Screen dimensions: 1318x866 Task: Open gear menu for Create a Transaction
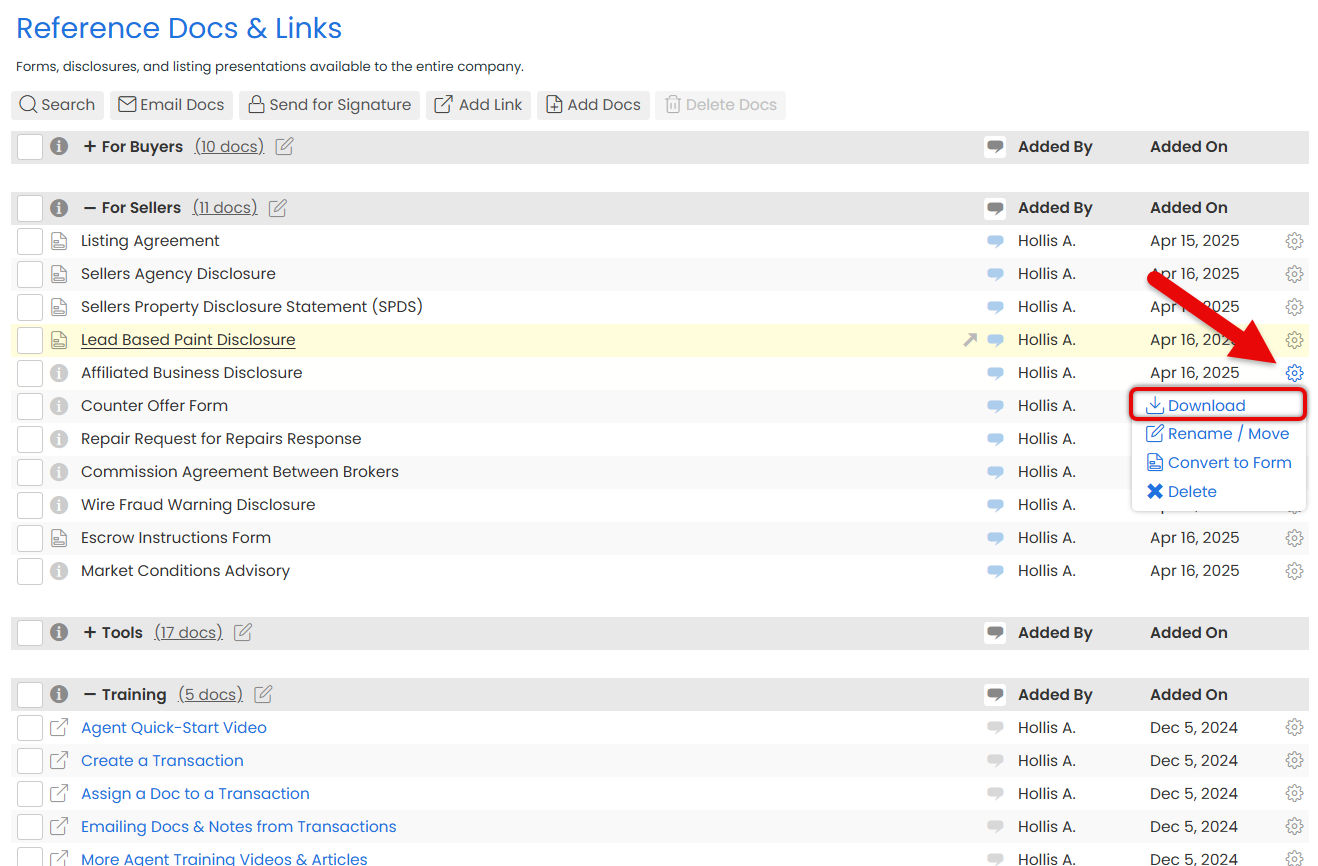1294,761
